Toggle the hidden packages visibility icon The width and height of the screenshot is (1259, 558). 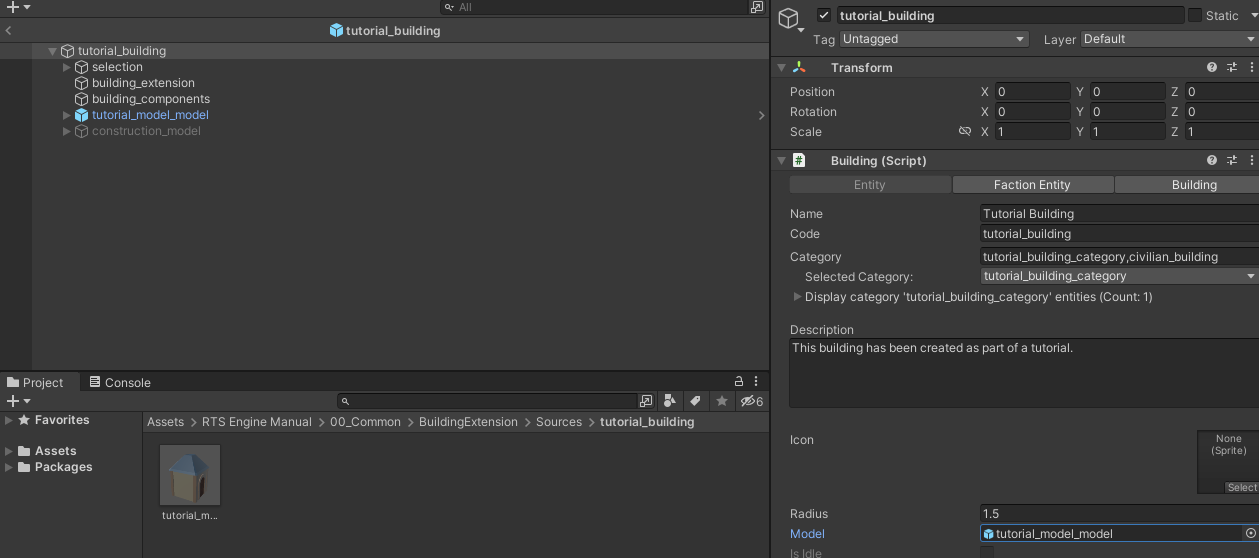pos(751,401)
